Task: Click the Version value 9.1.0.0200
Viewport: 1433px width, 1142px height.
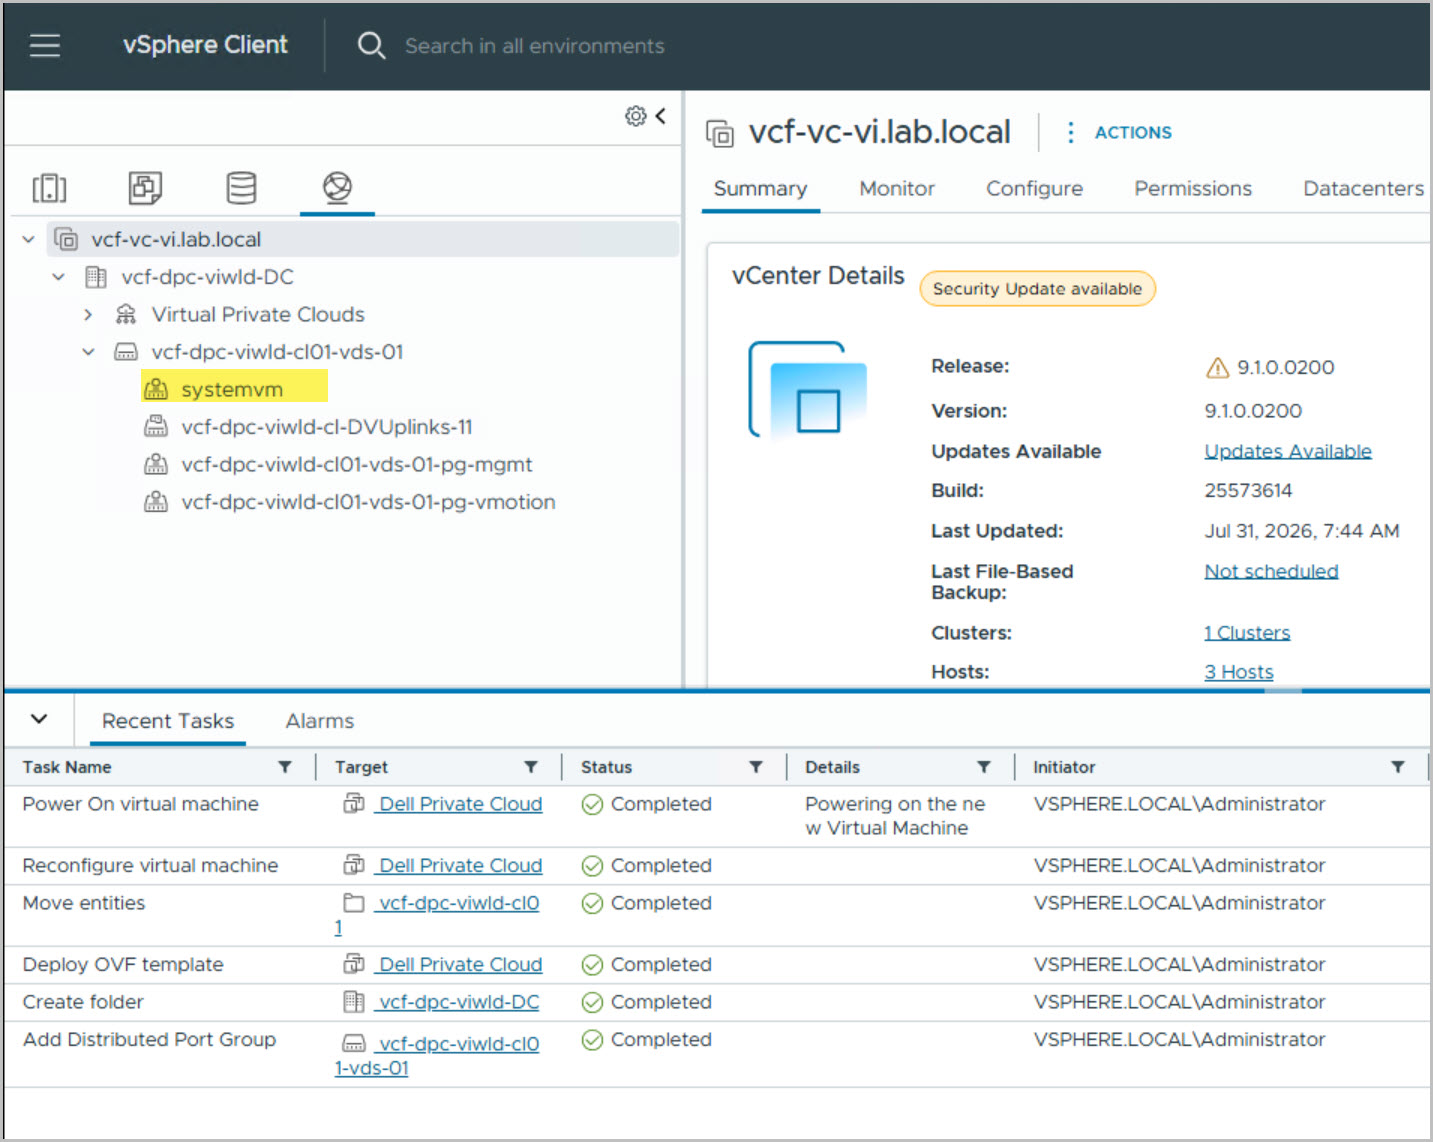Action: tap(1253, 411)
